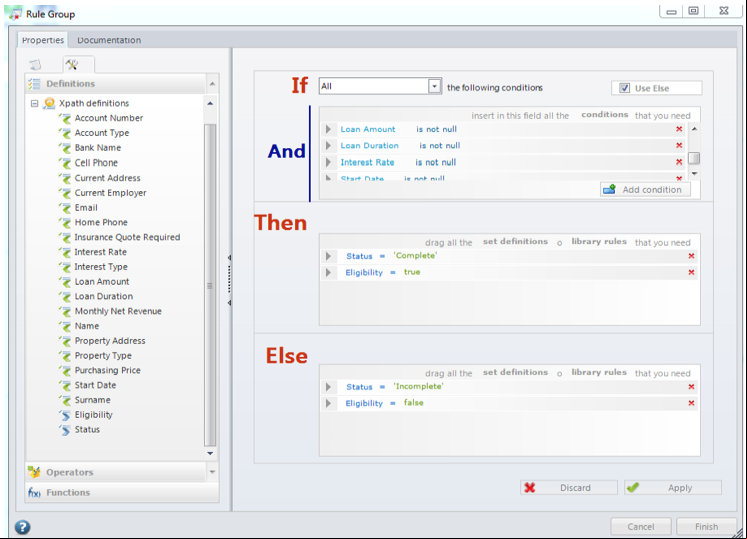Viewport: 747px width, 539px height.
Task: Expand the Status = 'Complete' action row
Action: pos(328,256)
